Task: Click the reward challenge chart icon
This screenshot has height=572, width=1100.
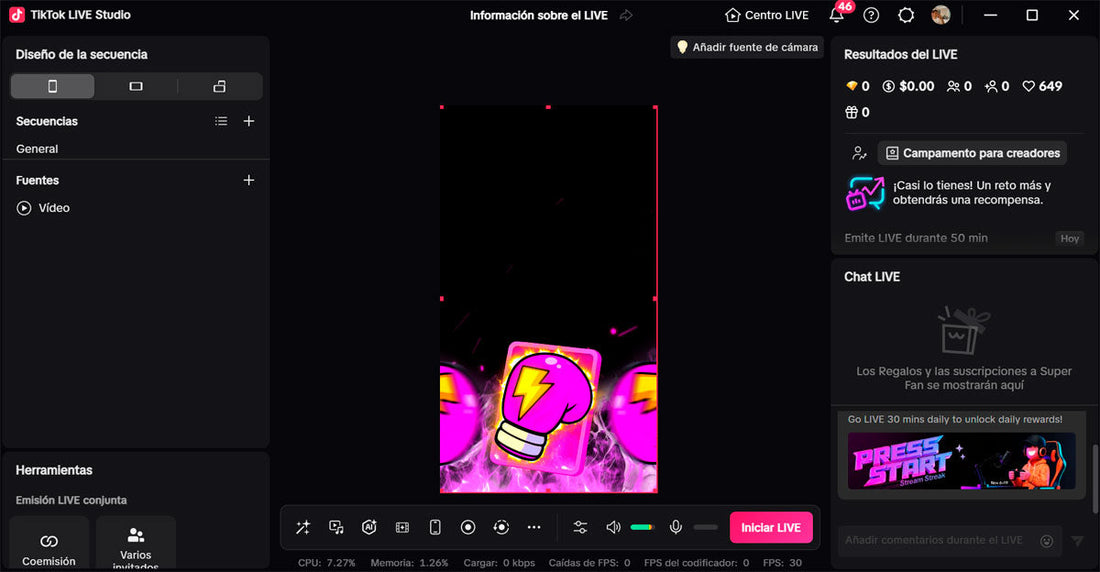Action: coord(865,193)
